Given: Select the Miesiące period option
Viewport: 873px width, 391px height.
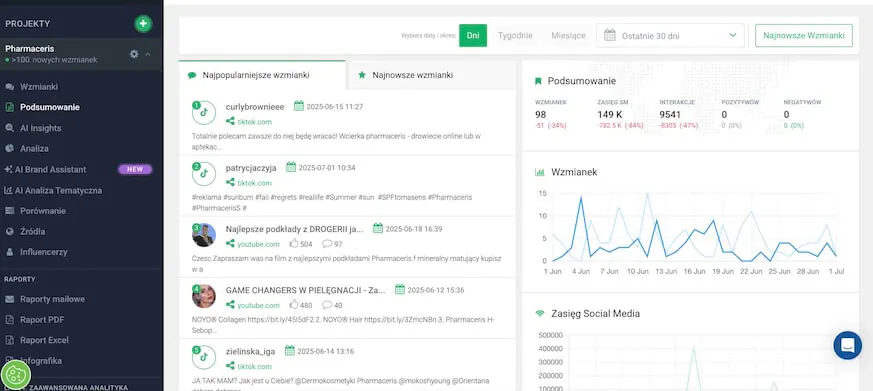Looking at the screenshot, I should [568, 35].
